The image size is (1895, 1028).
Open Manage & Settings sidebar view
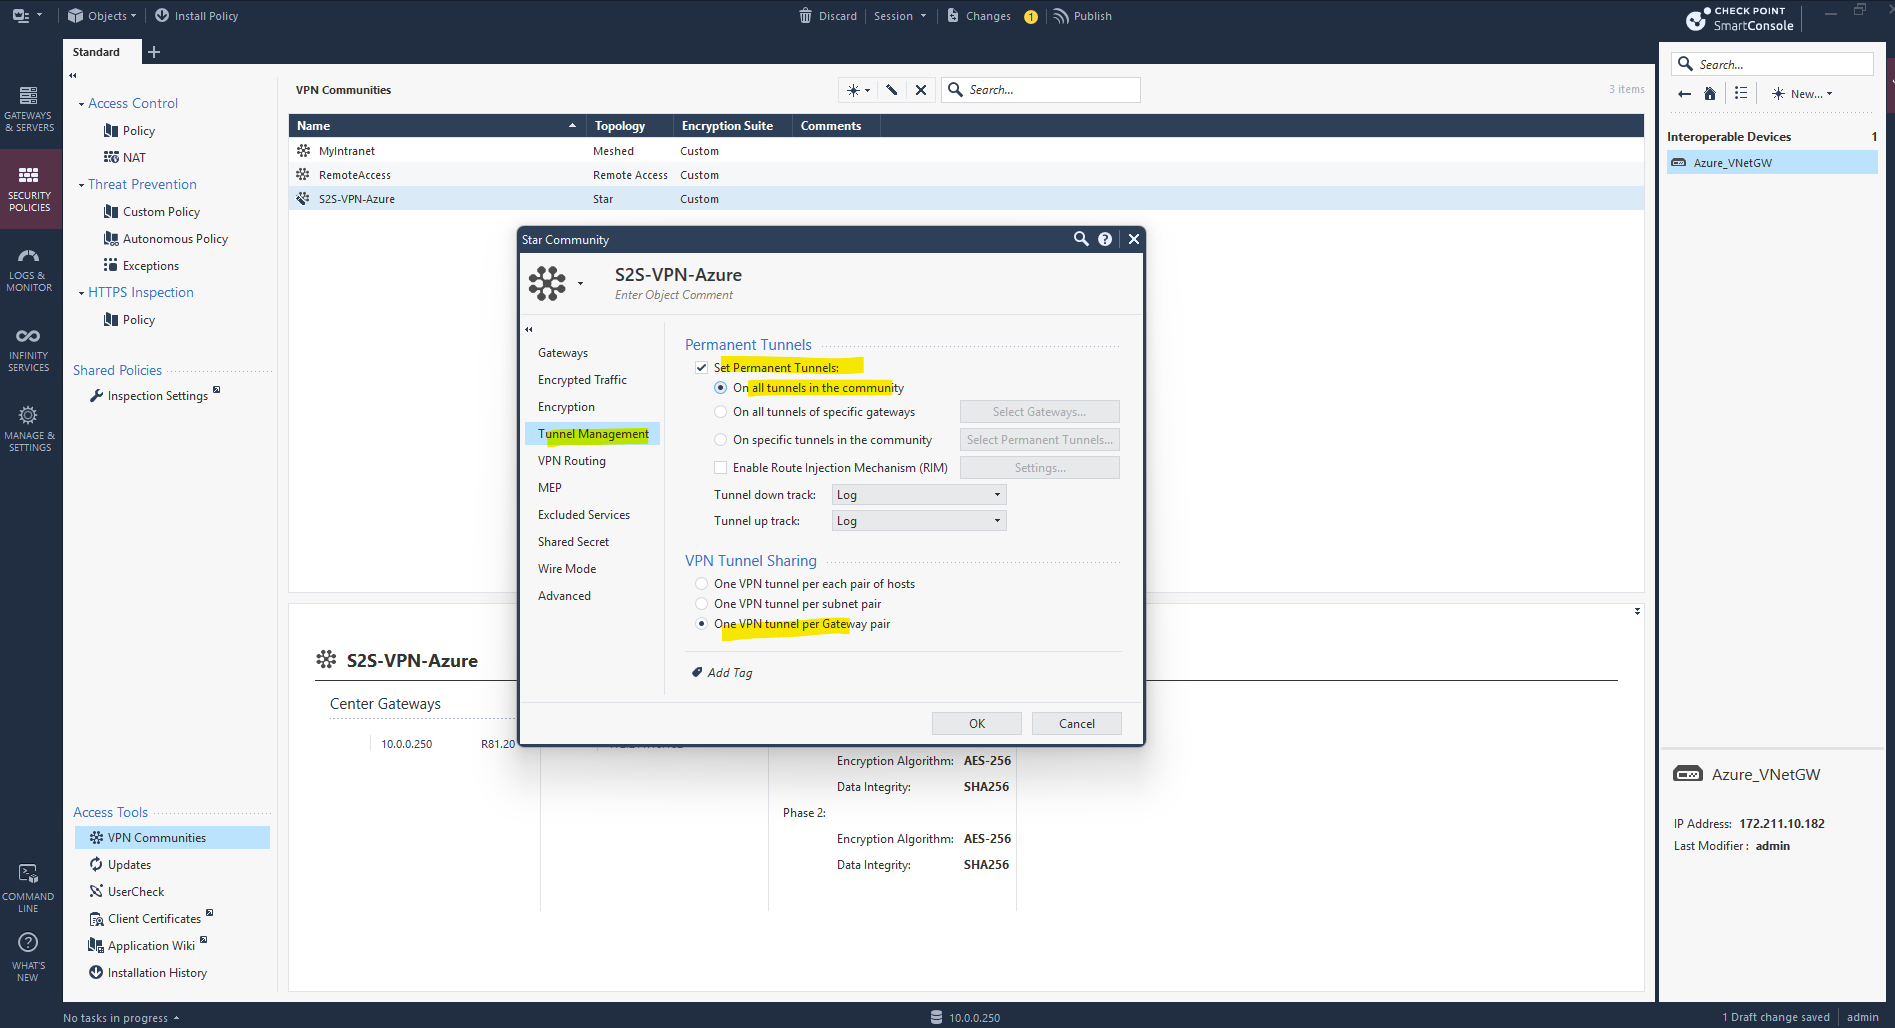tap(29, 429)
